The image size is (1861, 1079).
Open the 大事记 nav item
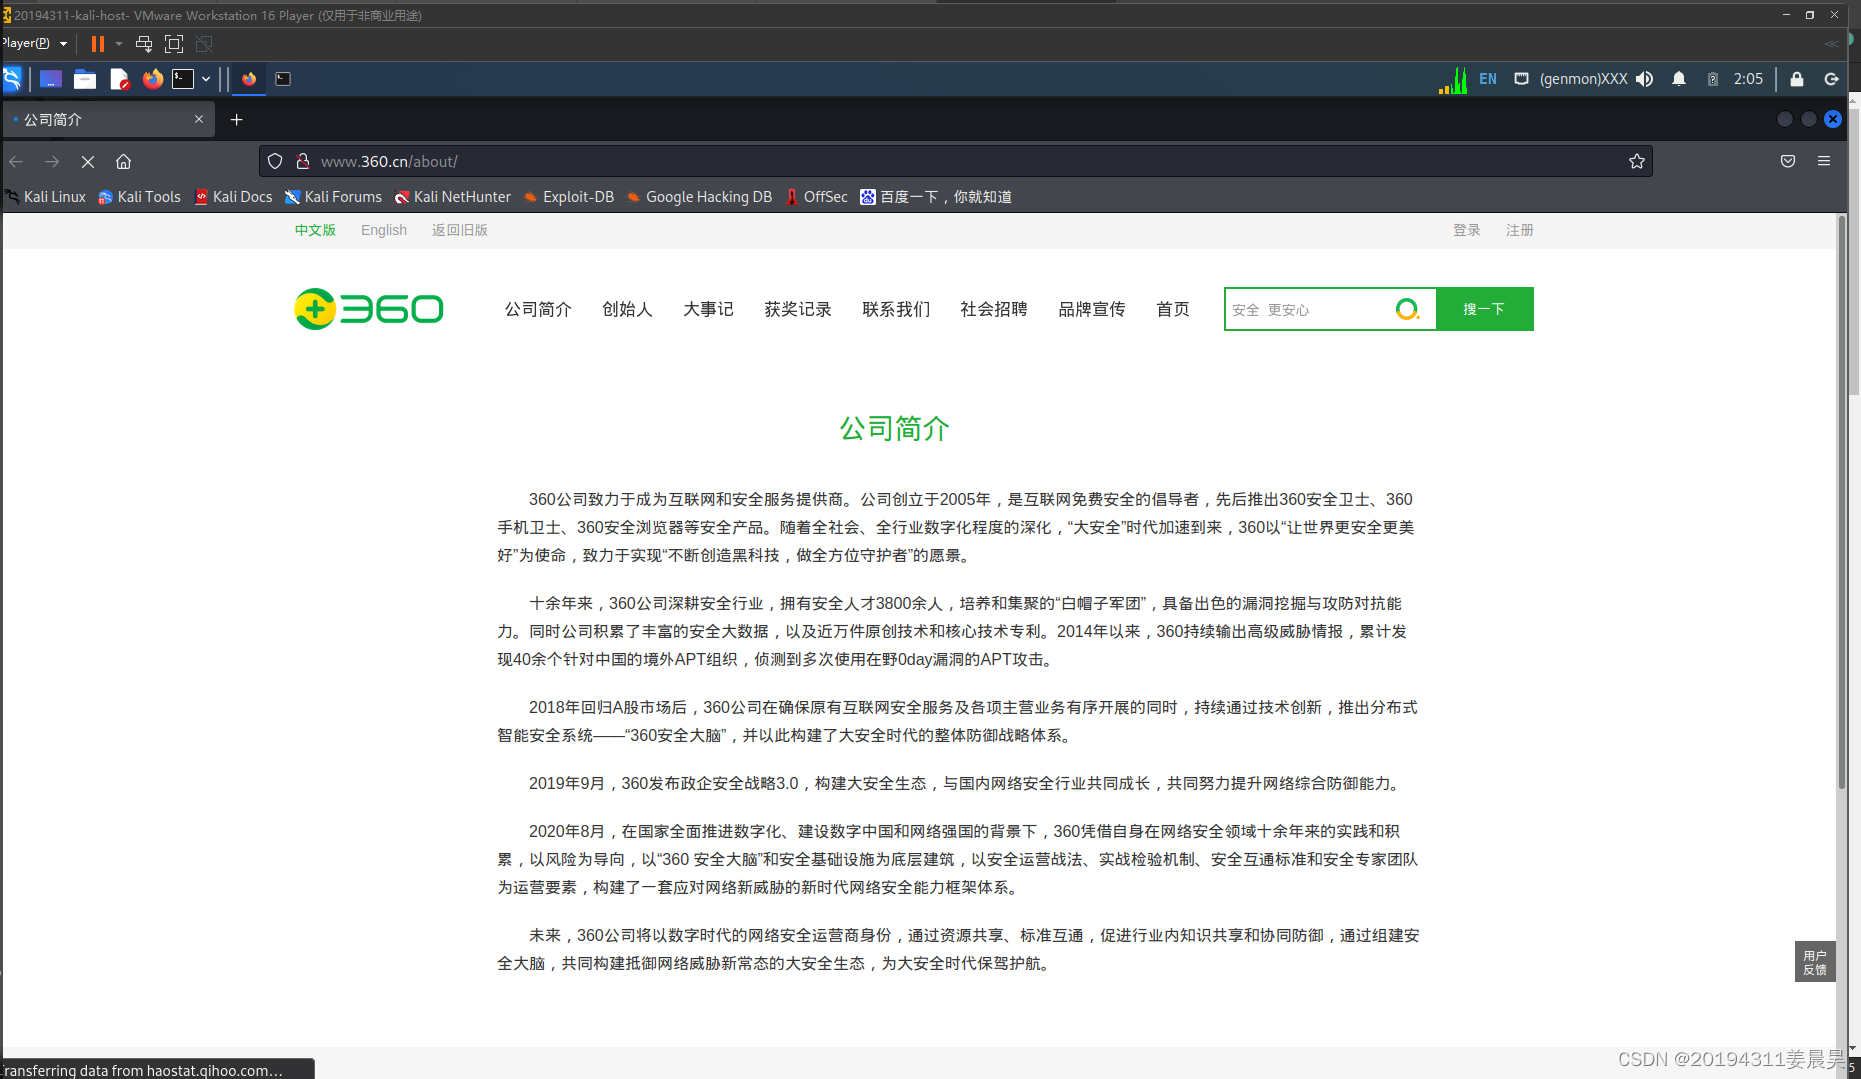tap(708, 309)
